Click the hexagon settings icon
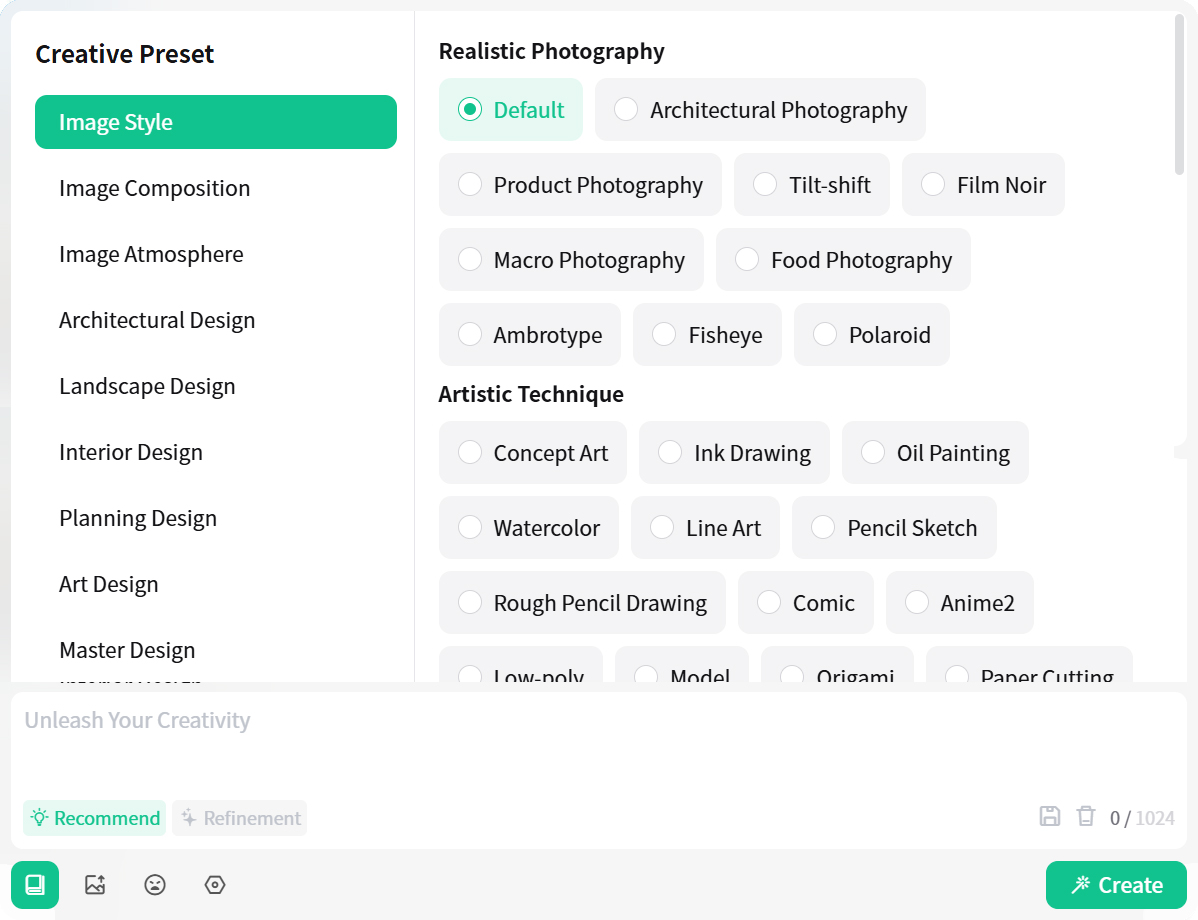 point(215,885)
